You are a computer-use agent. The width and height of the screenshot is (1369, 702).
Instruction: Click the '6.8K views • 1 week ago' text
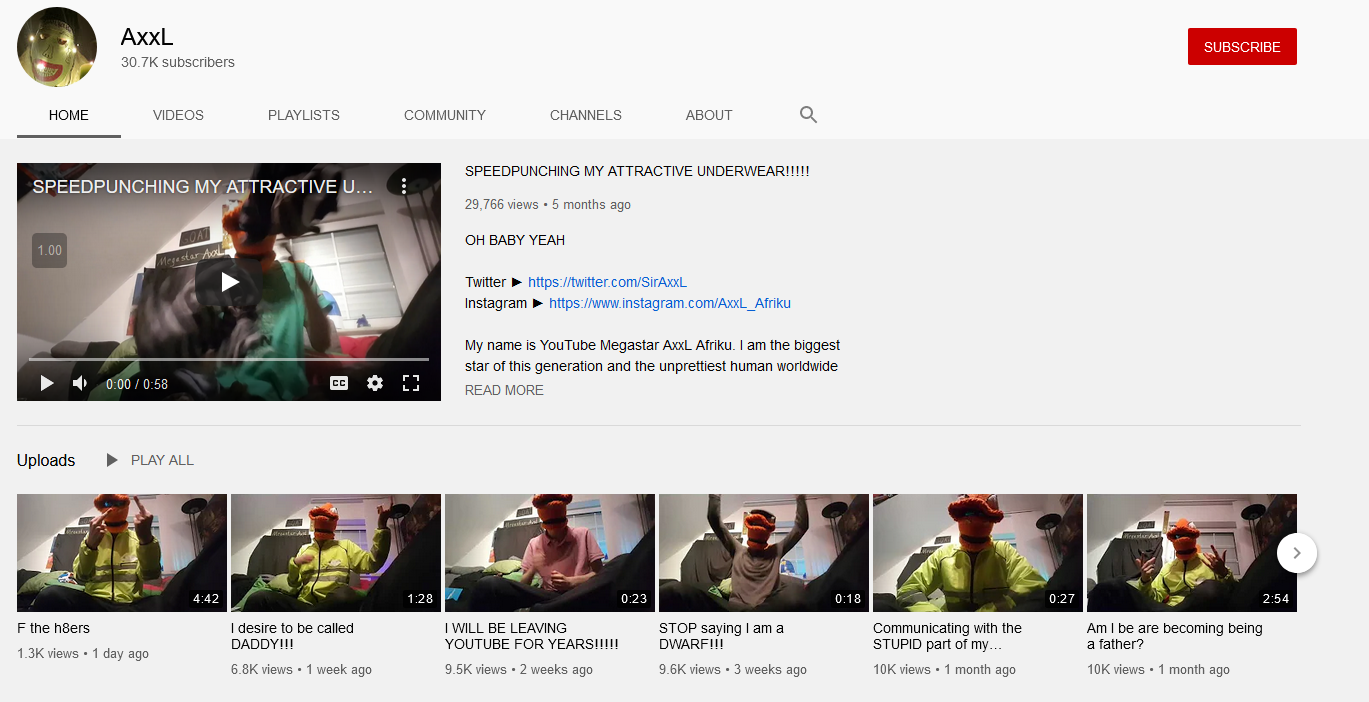click(x=301, y=669)
